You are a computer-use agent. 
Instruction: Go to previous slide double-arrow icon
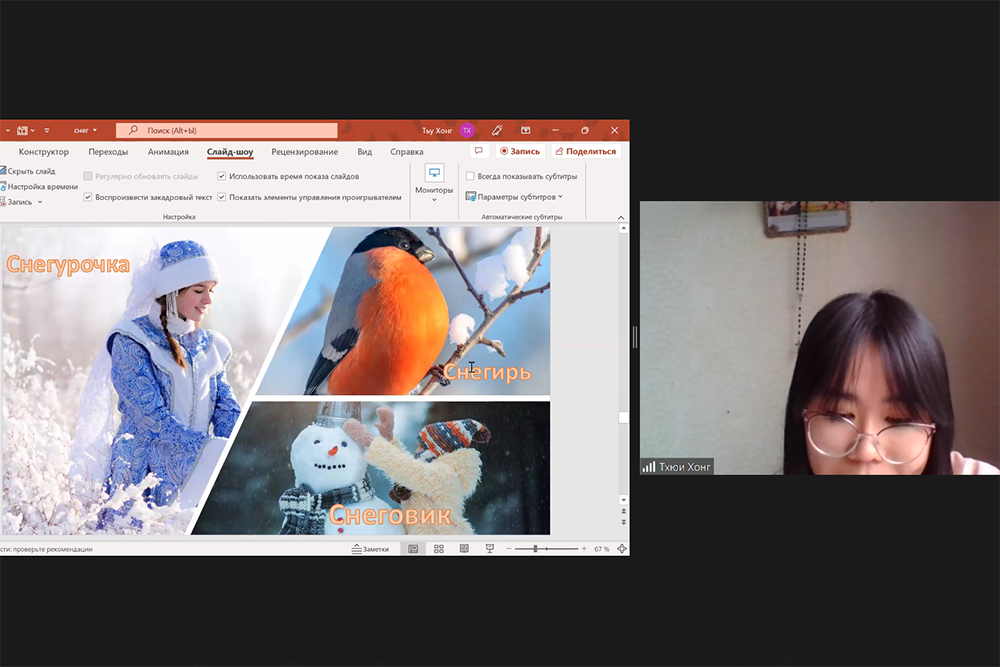623,511
